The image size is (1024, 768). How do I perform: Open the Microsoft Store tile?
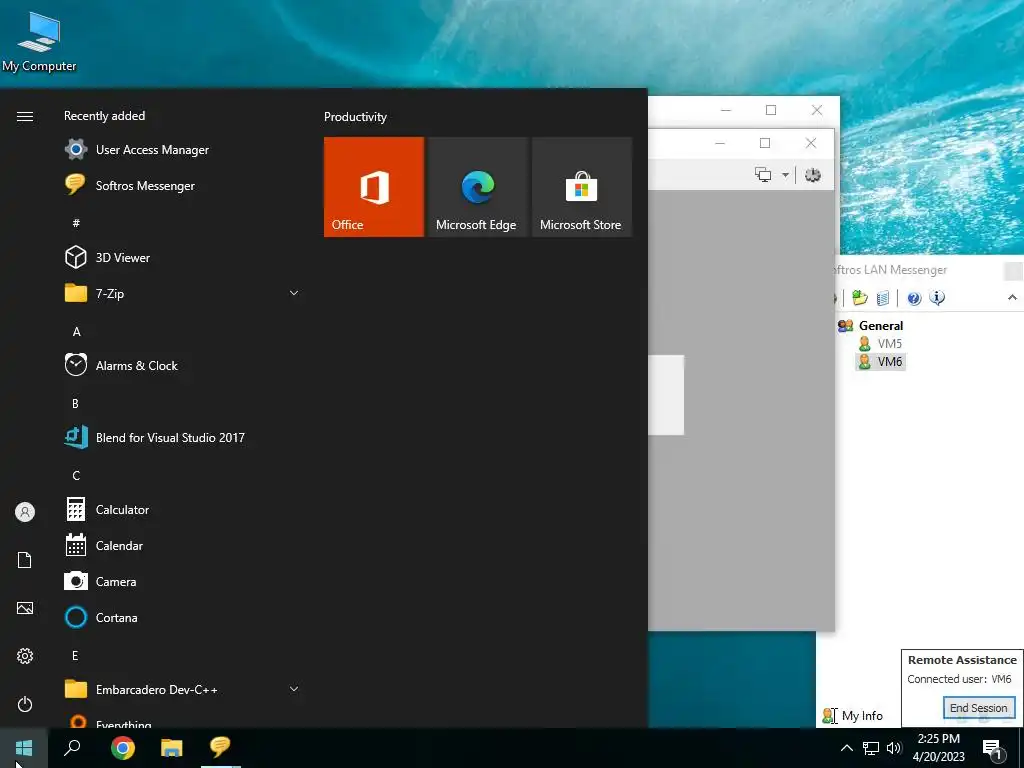pyautogui.click(x=582, y=187)
